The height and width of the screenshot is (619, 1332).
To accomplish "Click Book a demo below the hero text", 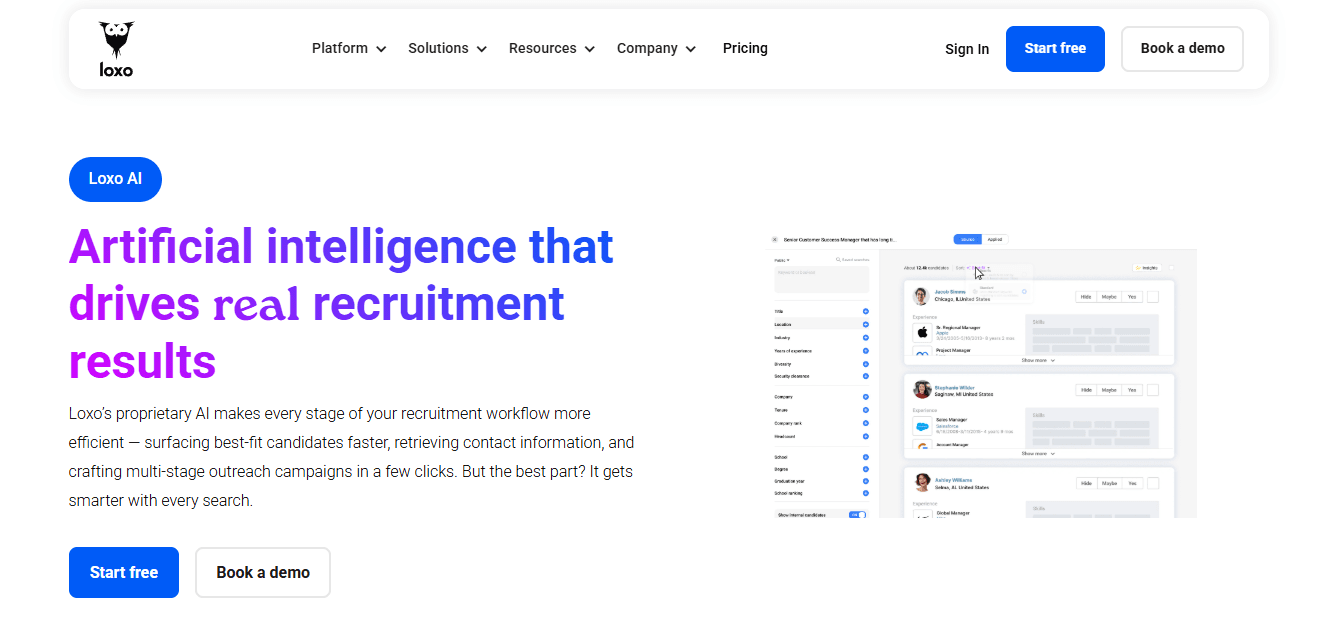I will point(263,572).
